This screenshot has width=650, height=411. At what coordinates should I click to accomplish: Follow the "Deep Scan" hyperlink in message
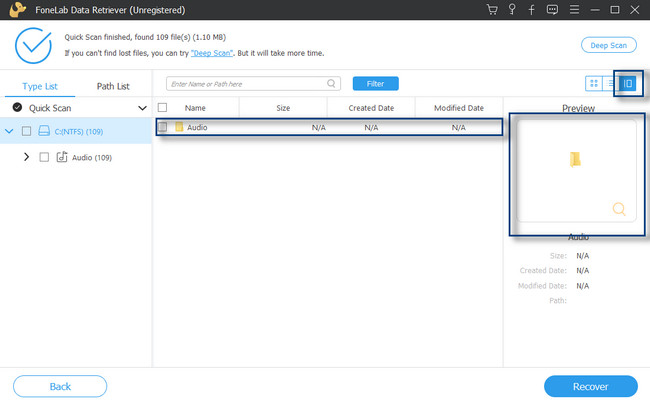(x=212, y=53)
